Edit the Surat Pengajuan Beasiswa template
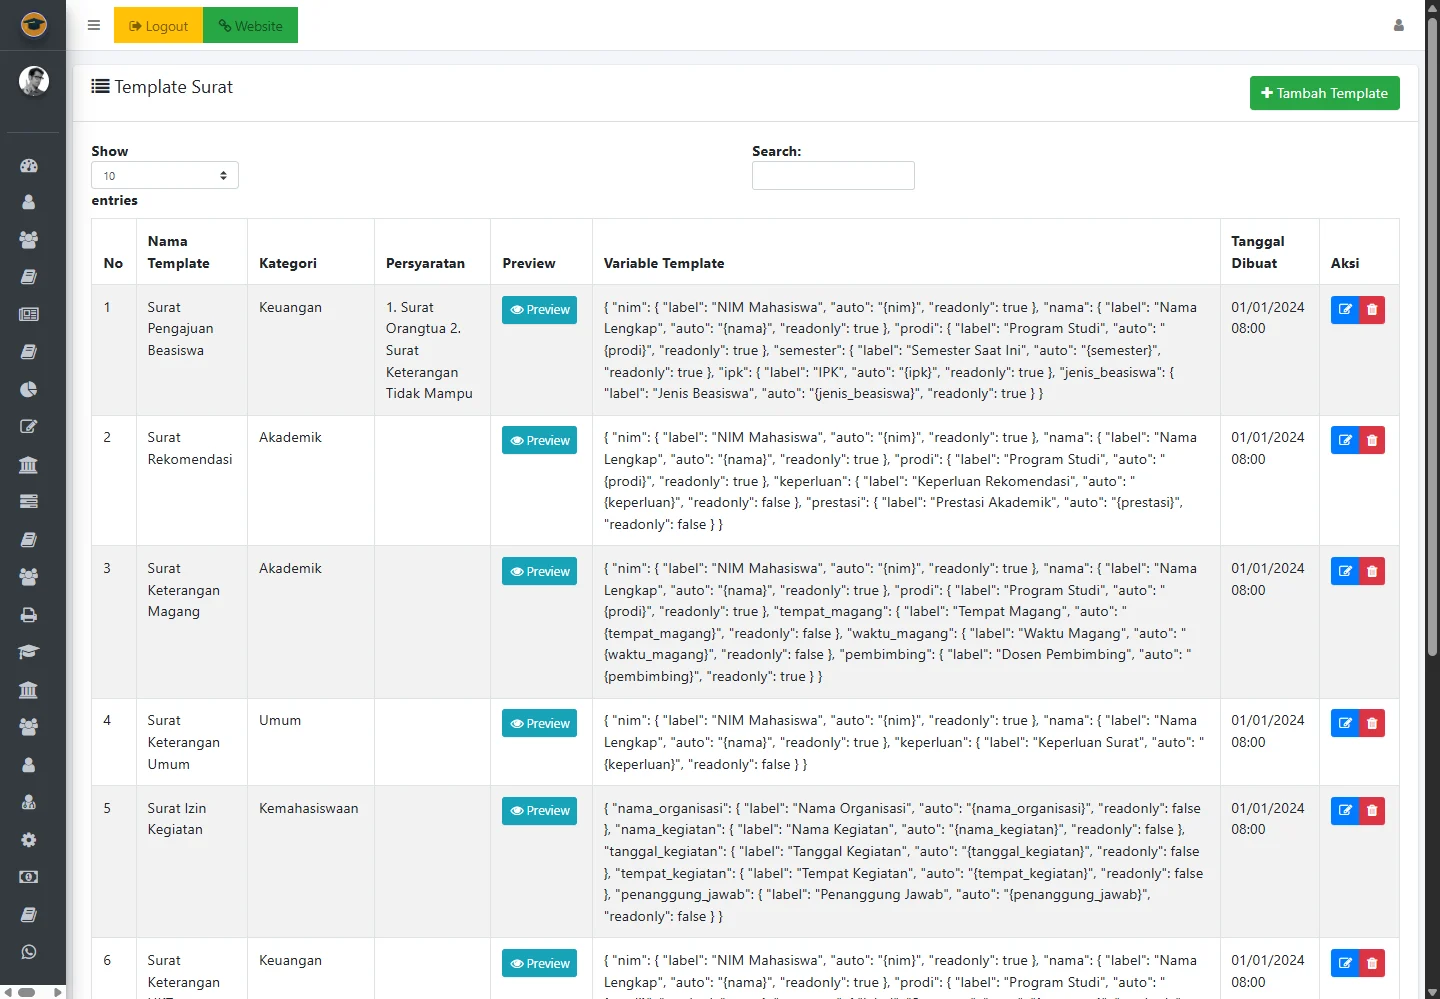 pos(1345,310)
